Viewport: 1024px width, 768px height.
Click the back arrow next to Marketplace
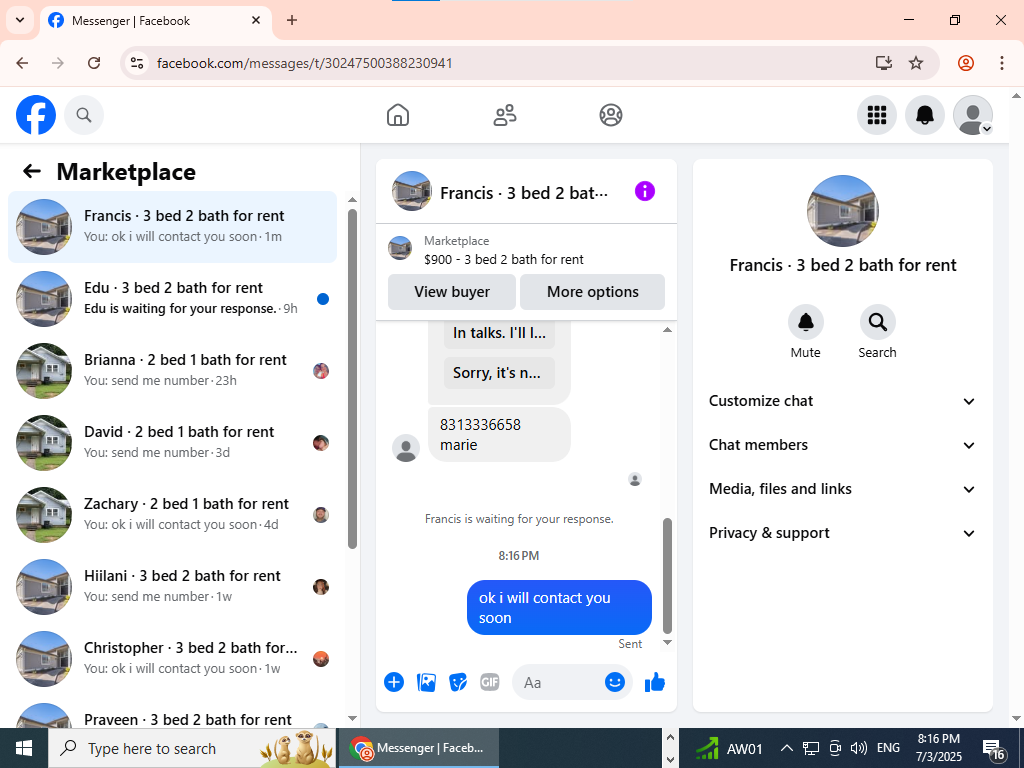click(32, 171)
